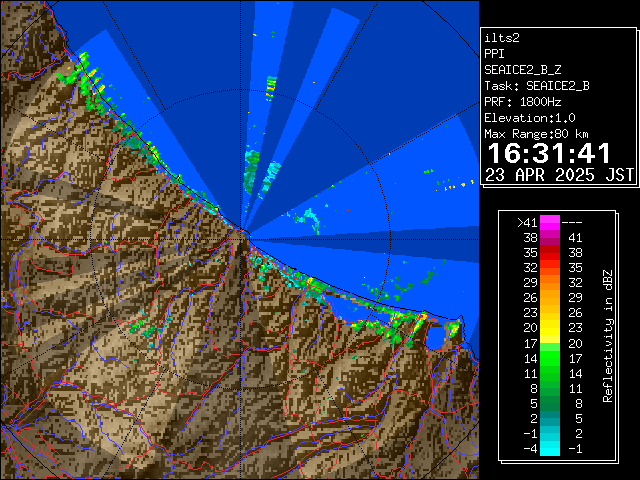Click the '>41' legend label
Screen dimensions: 640x480
[527, 223]
